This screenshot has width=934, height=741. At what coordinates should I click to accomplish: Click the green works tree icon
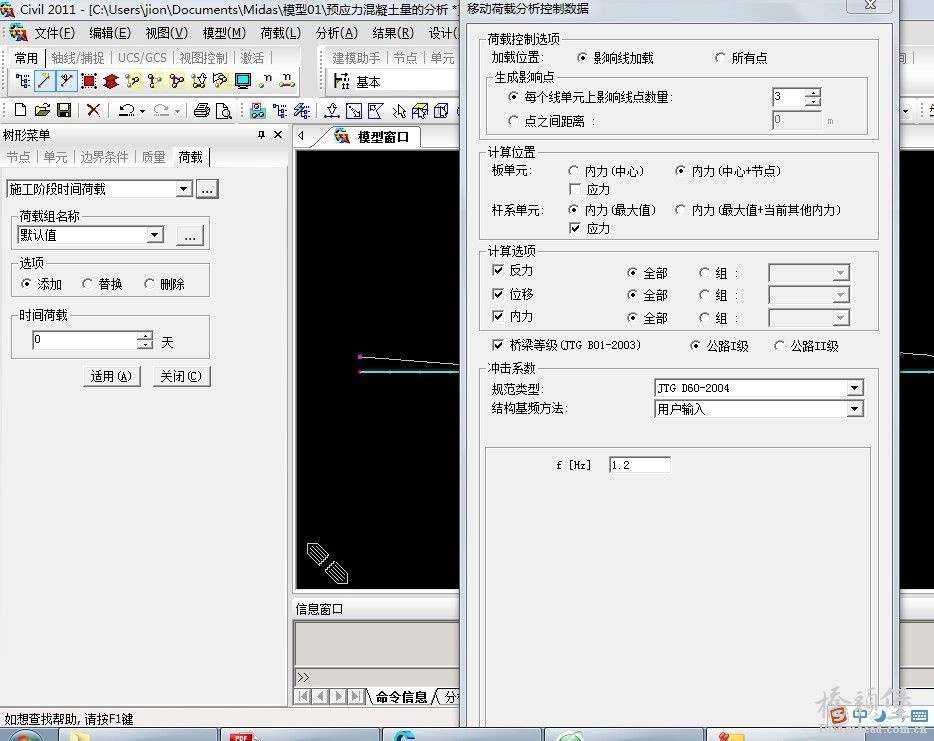[258, 110]
